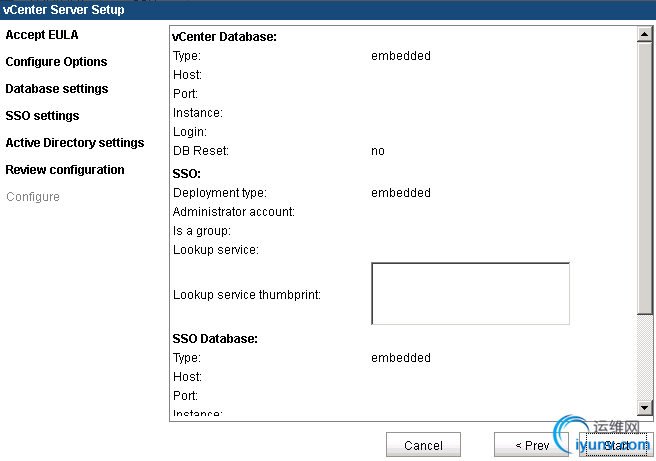This screenshot has height=461, width=656.
Task: Select the SSO section heading
Action: pyautogui.click(x=187, y=174)
